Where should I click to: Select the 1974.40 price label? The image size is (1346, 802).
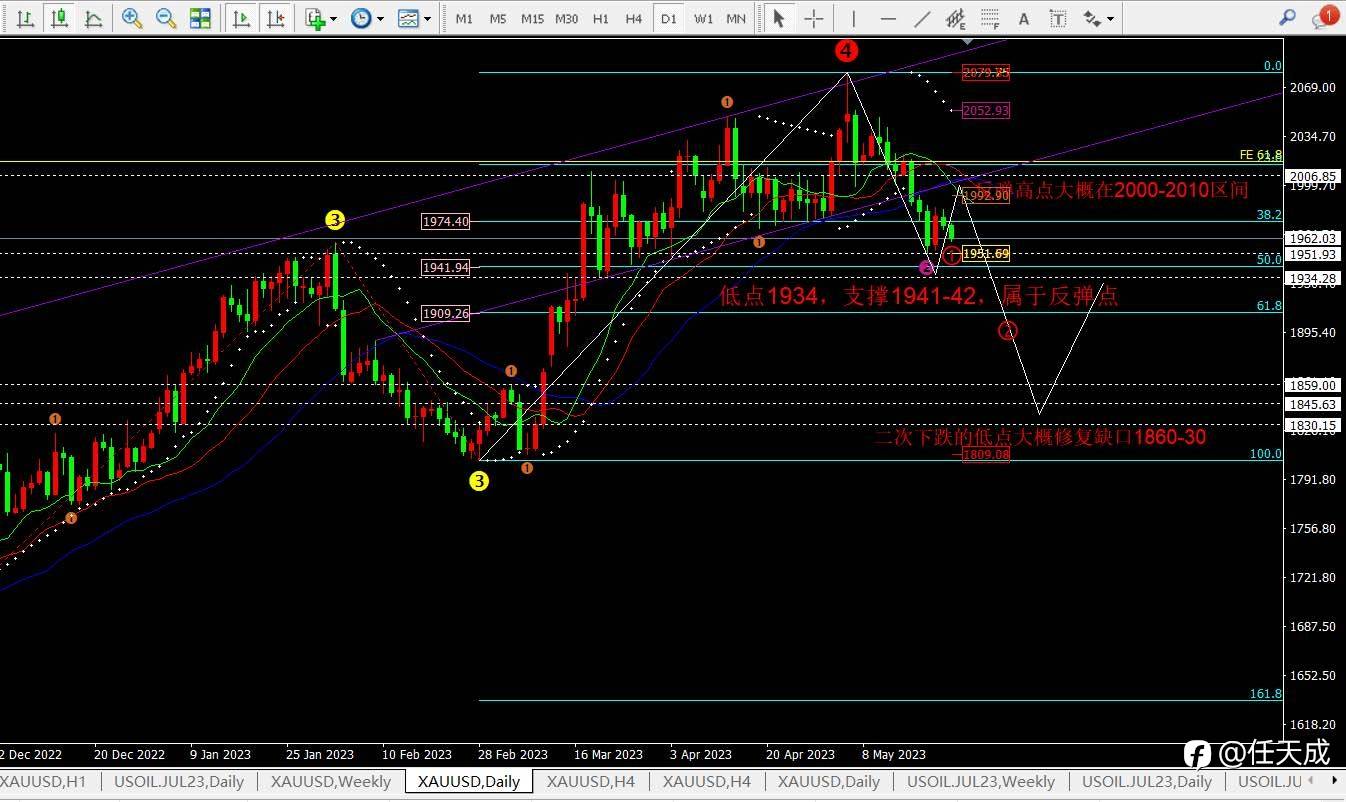click(x=446, y=222)
